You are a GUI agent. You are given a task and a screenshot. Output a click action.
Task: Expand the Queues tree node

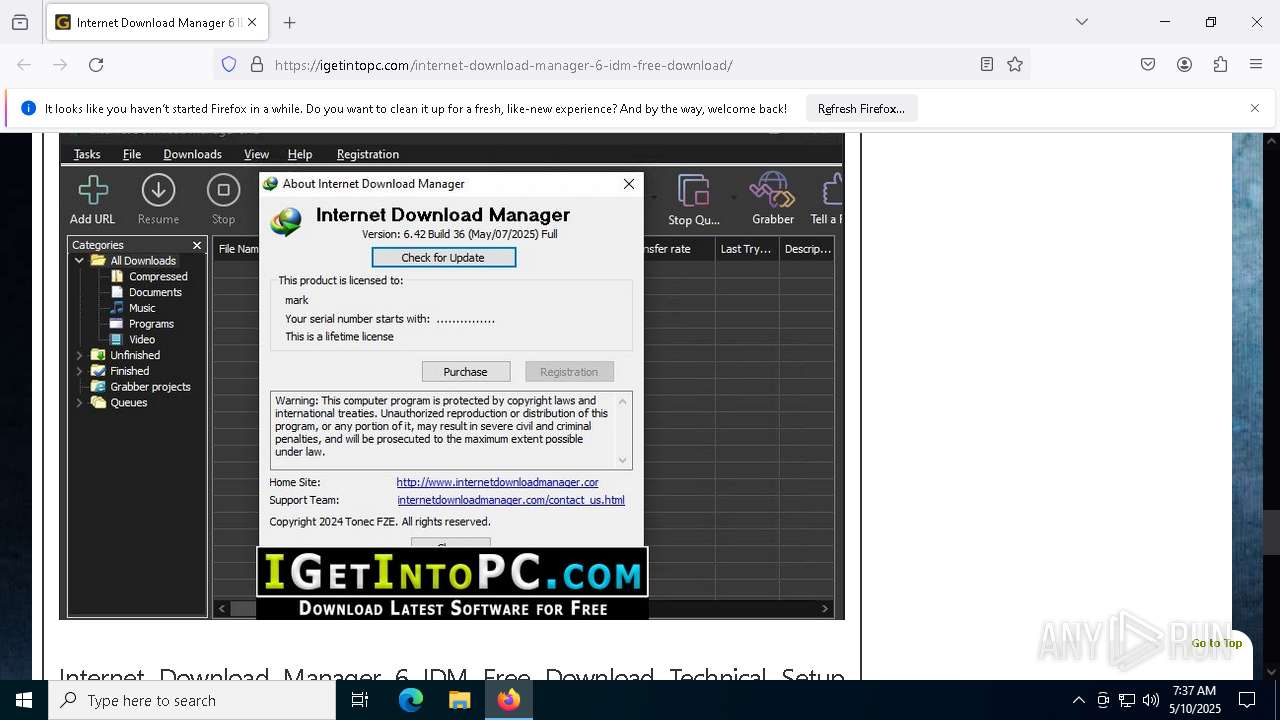coord(79,403)
